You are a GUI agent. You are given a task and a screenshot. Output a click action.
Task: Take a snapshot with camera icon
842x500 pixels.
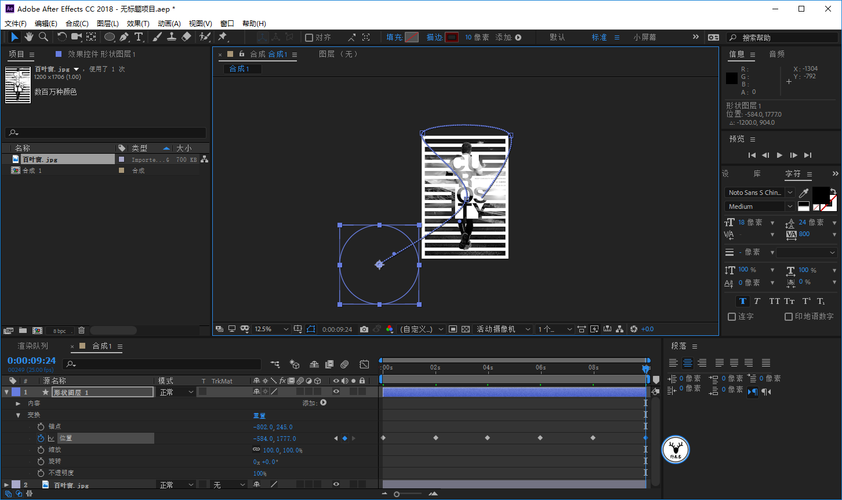364,329
